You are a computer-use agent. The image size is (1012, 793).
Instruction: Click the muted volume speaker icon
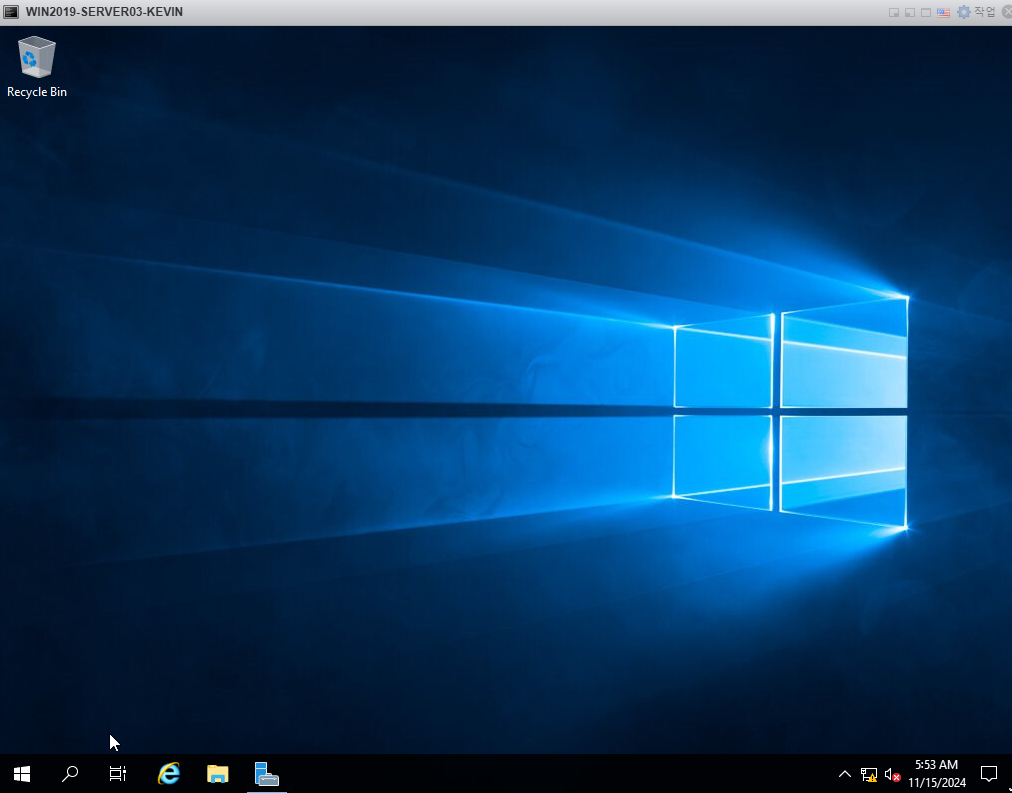[x=893, y=774]
